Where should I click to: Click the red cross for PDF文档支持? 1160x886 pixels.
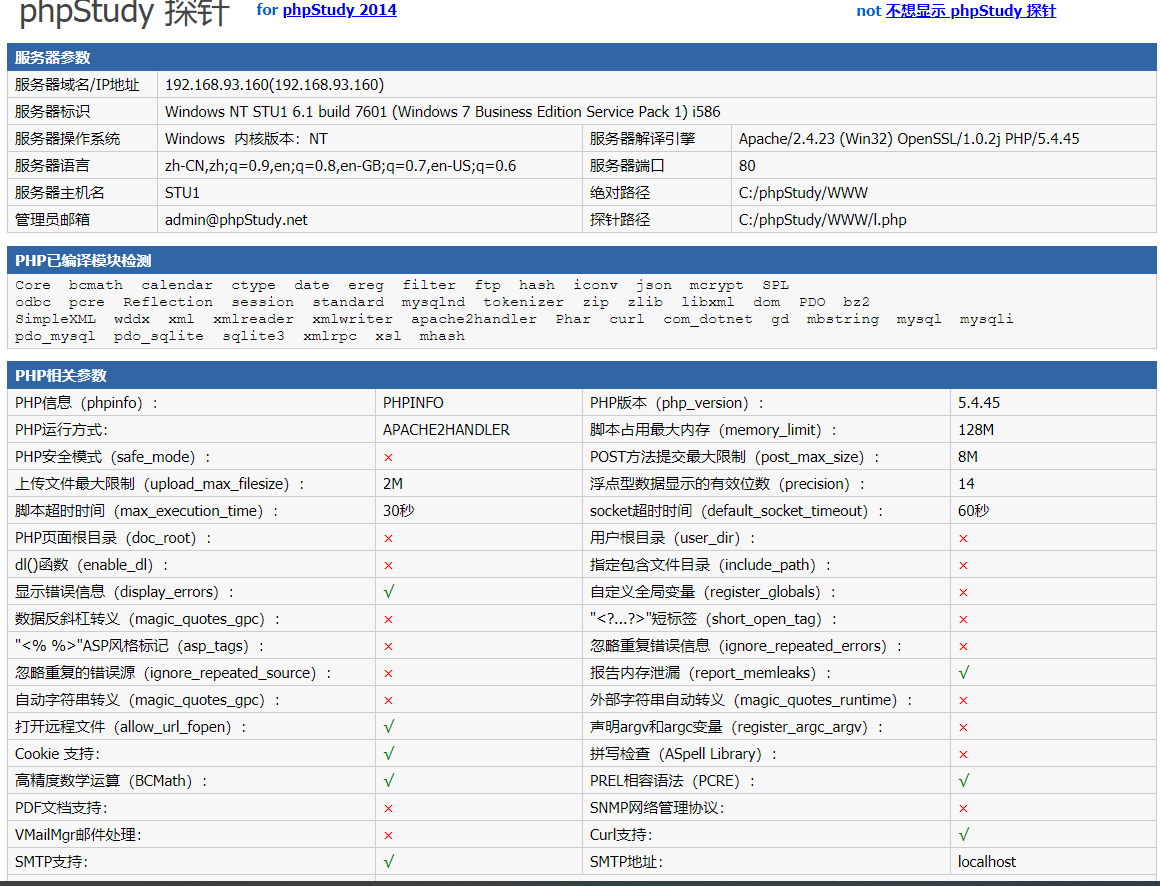(x=388, y=808)
